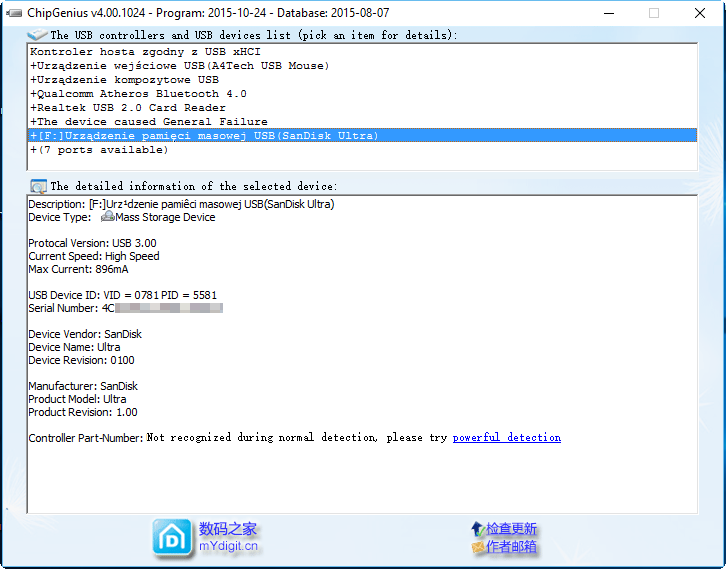Click the Controller Part-Number label
Screen dimensions: 726x569
point(86,438)
